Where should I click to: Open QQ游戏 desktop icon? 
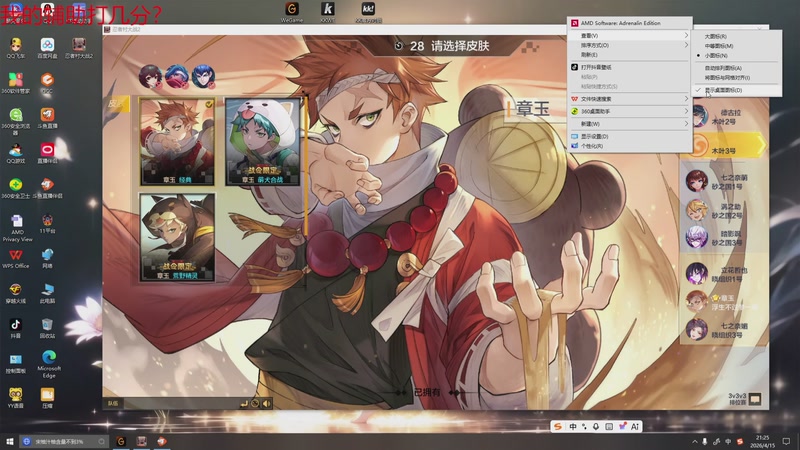click(16, 153)
